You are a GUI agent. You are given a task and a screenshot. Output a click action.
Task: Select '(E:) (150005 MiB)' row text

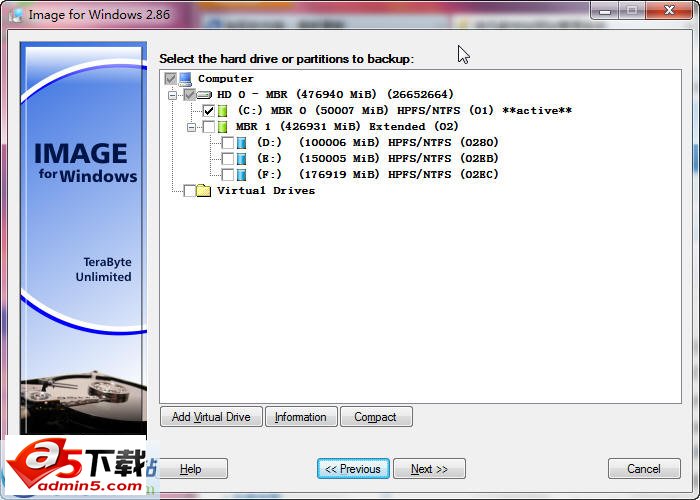[x=377, y=159]
